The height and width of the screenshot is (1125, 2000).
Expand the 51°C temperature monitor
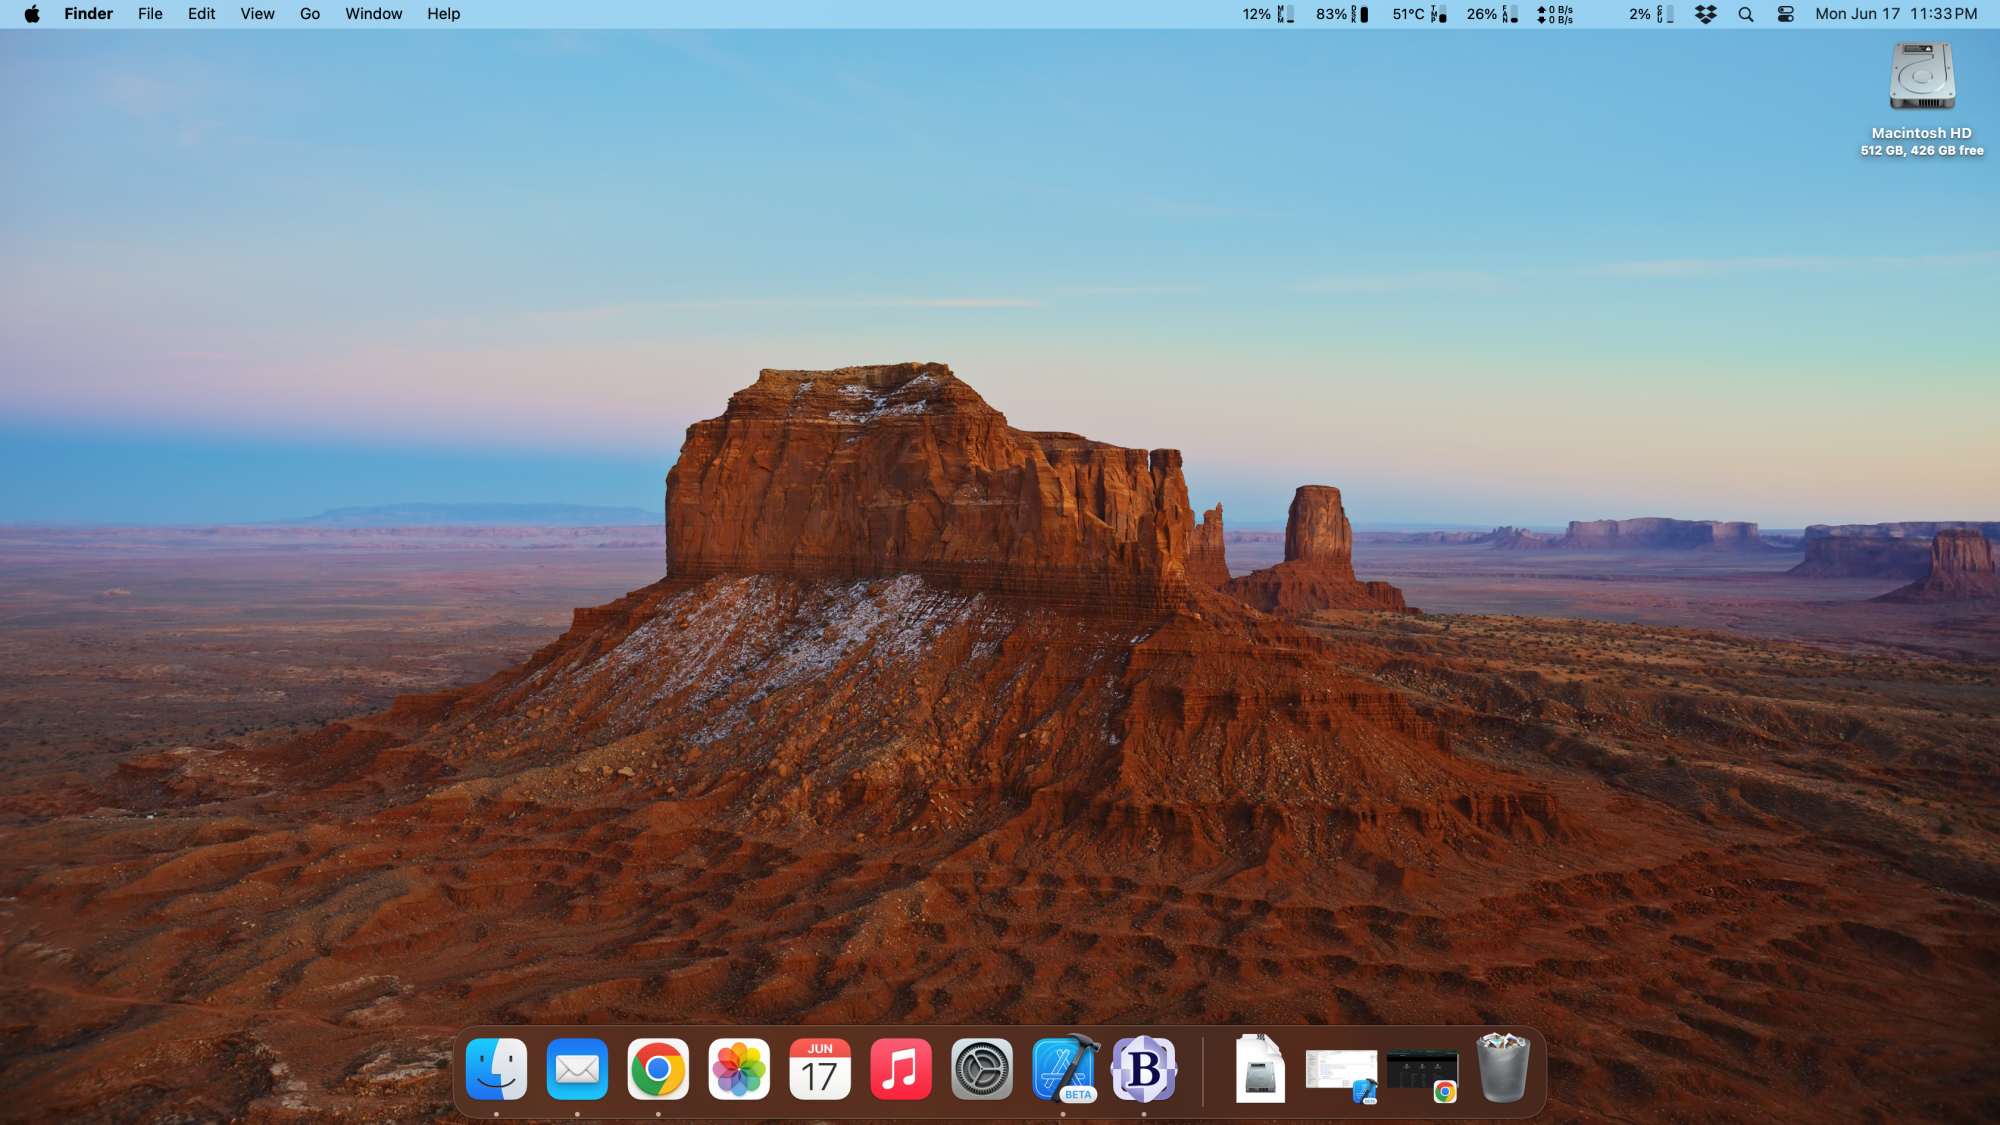(1418, 14)
